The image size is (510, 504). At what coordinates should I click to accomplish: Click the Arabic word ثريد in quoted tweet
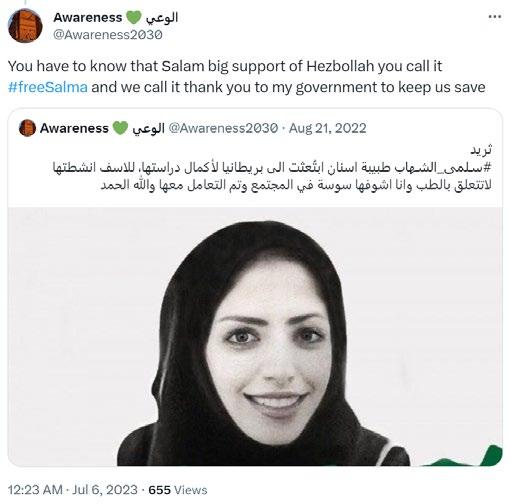(x=481, y=150)
